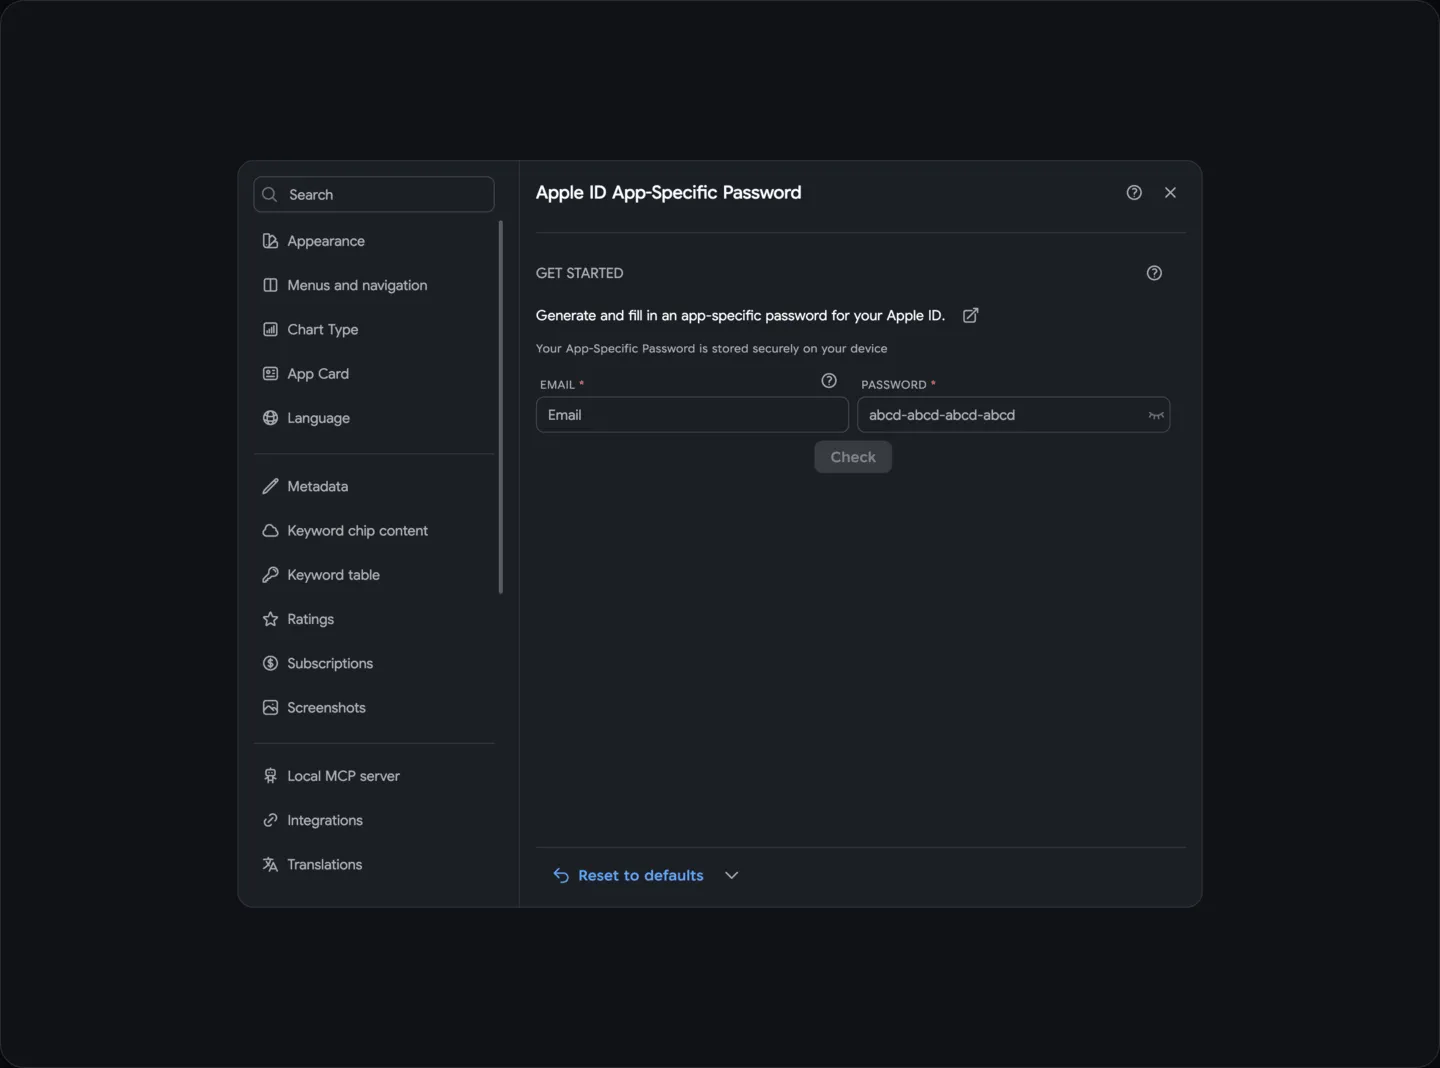Click the Check button
The width and height of the screenshot is (1440, 1068).
[853, 457]
